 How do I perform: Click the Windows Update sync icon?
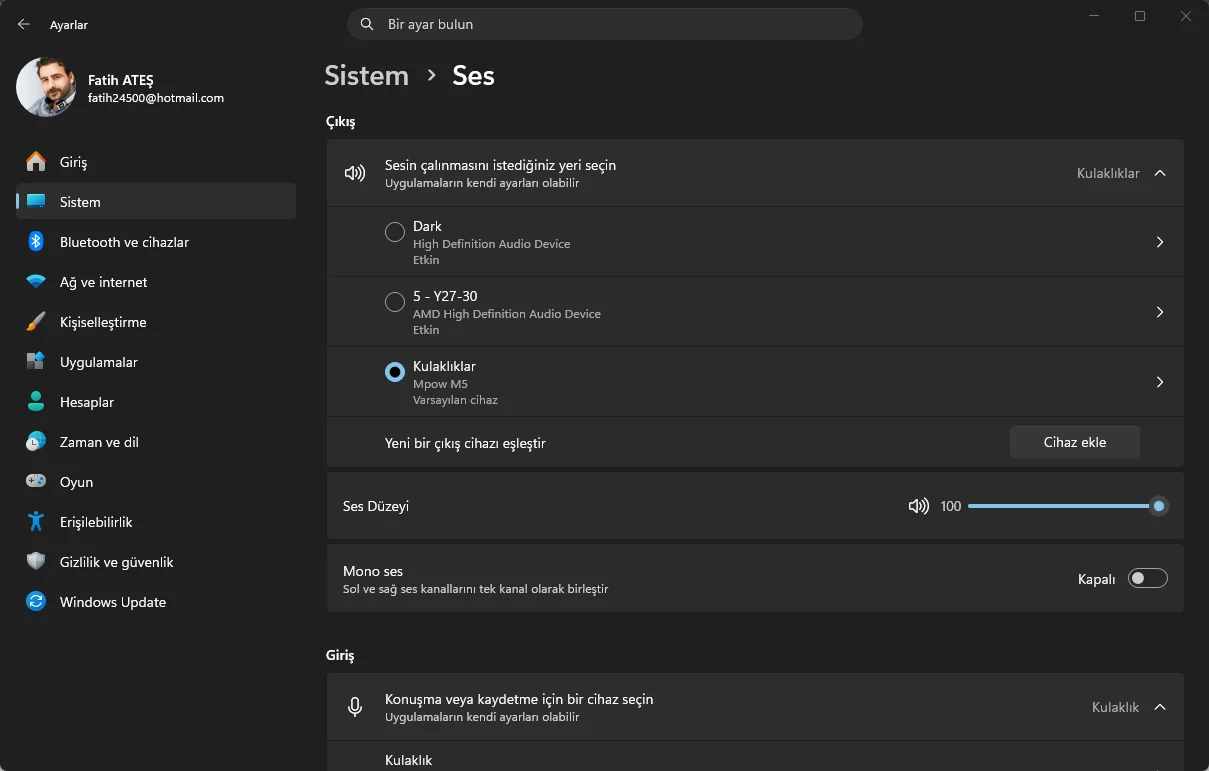[36, 602]
